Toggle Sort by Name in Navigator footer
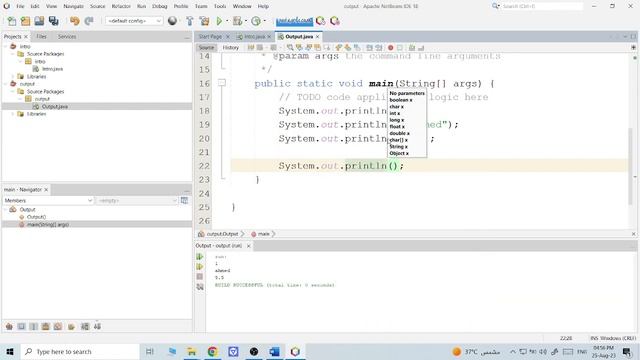This screenshot has width=640, height=360. [85, 326]
